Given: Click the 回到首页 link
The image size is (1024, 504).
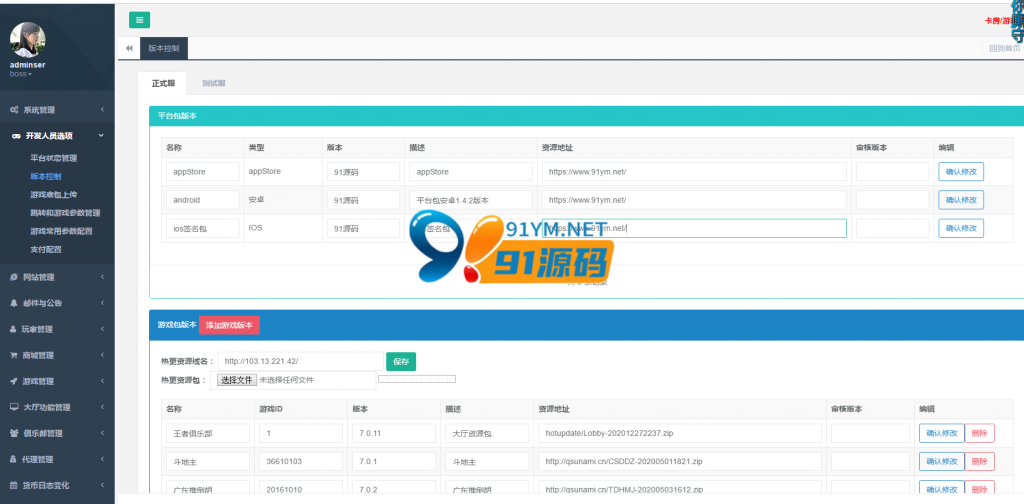Looking at the screenshot, I should [1004, 48].
